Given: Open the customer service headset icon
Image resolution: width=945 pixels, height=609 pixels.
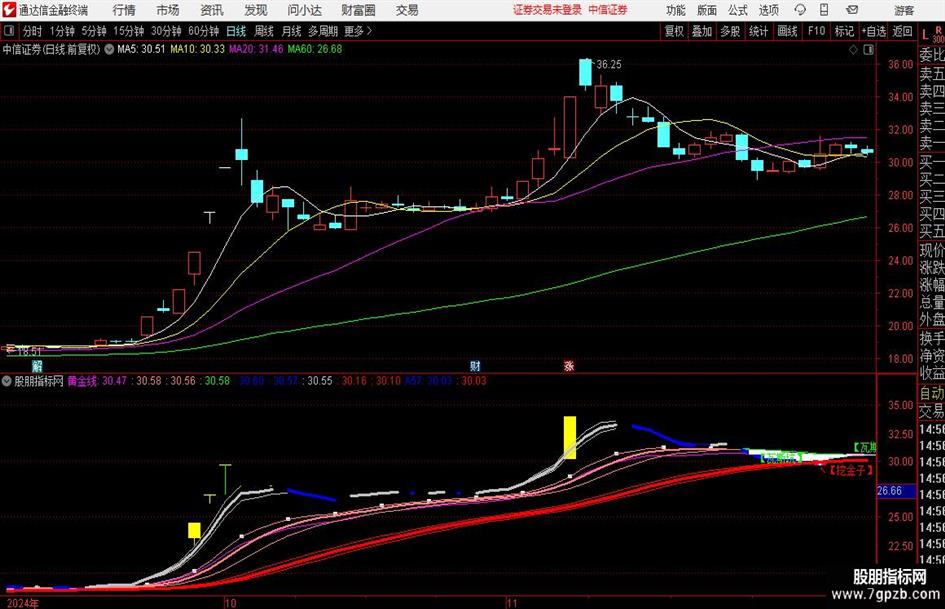Looking at the screenshot, I should click(x=800, y=10).
